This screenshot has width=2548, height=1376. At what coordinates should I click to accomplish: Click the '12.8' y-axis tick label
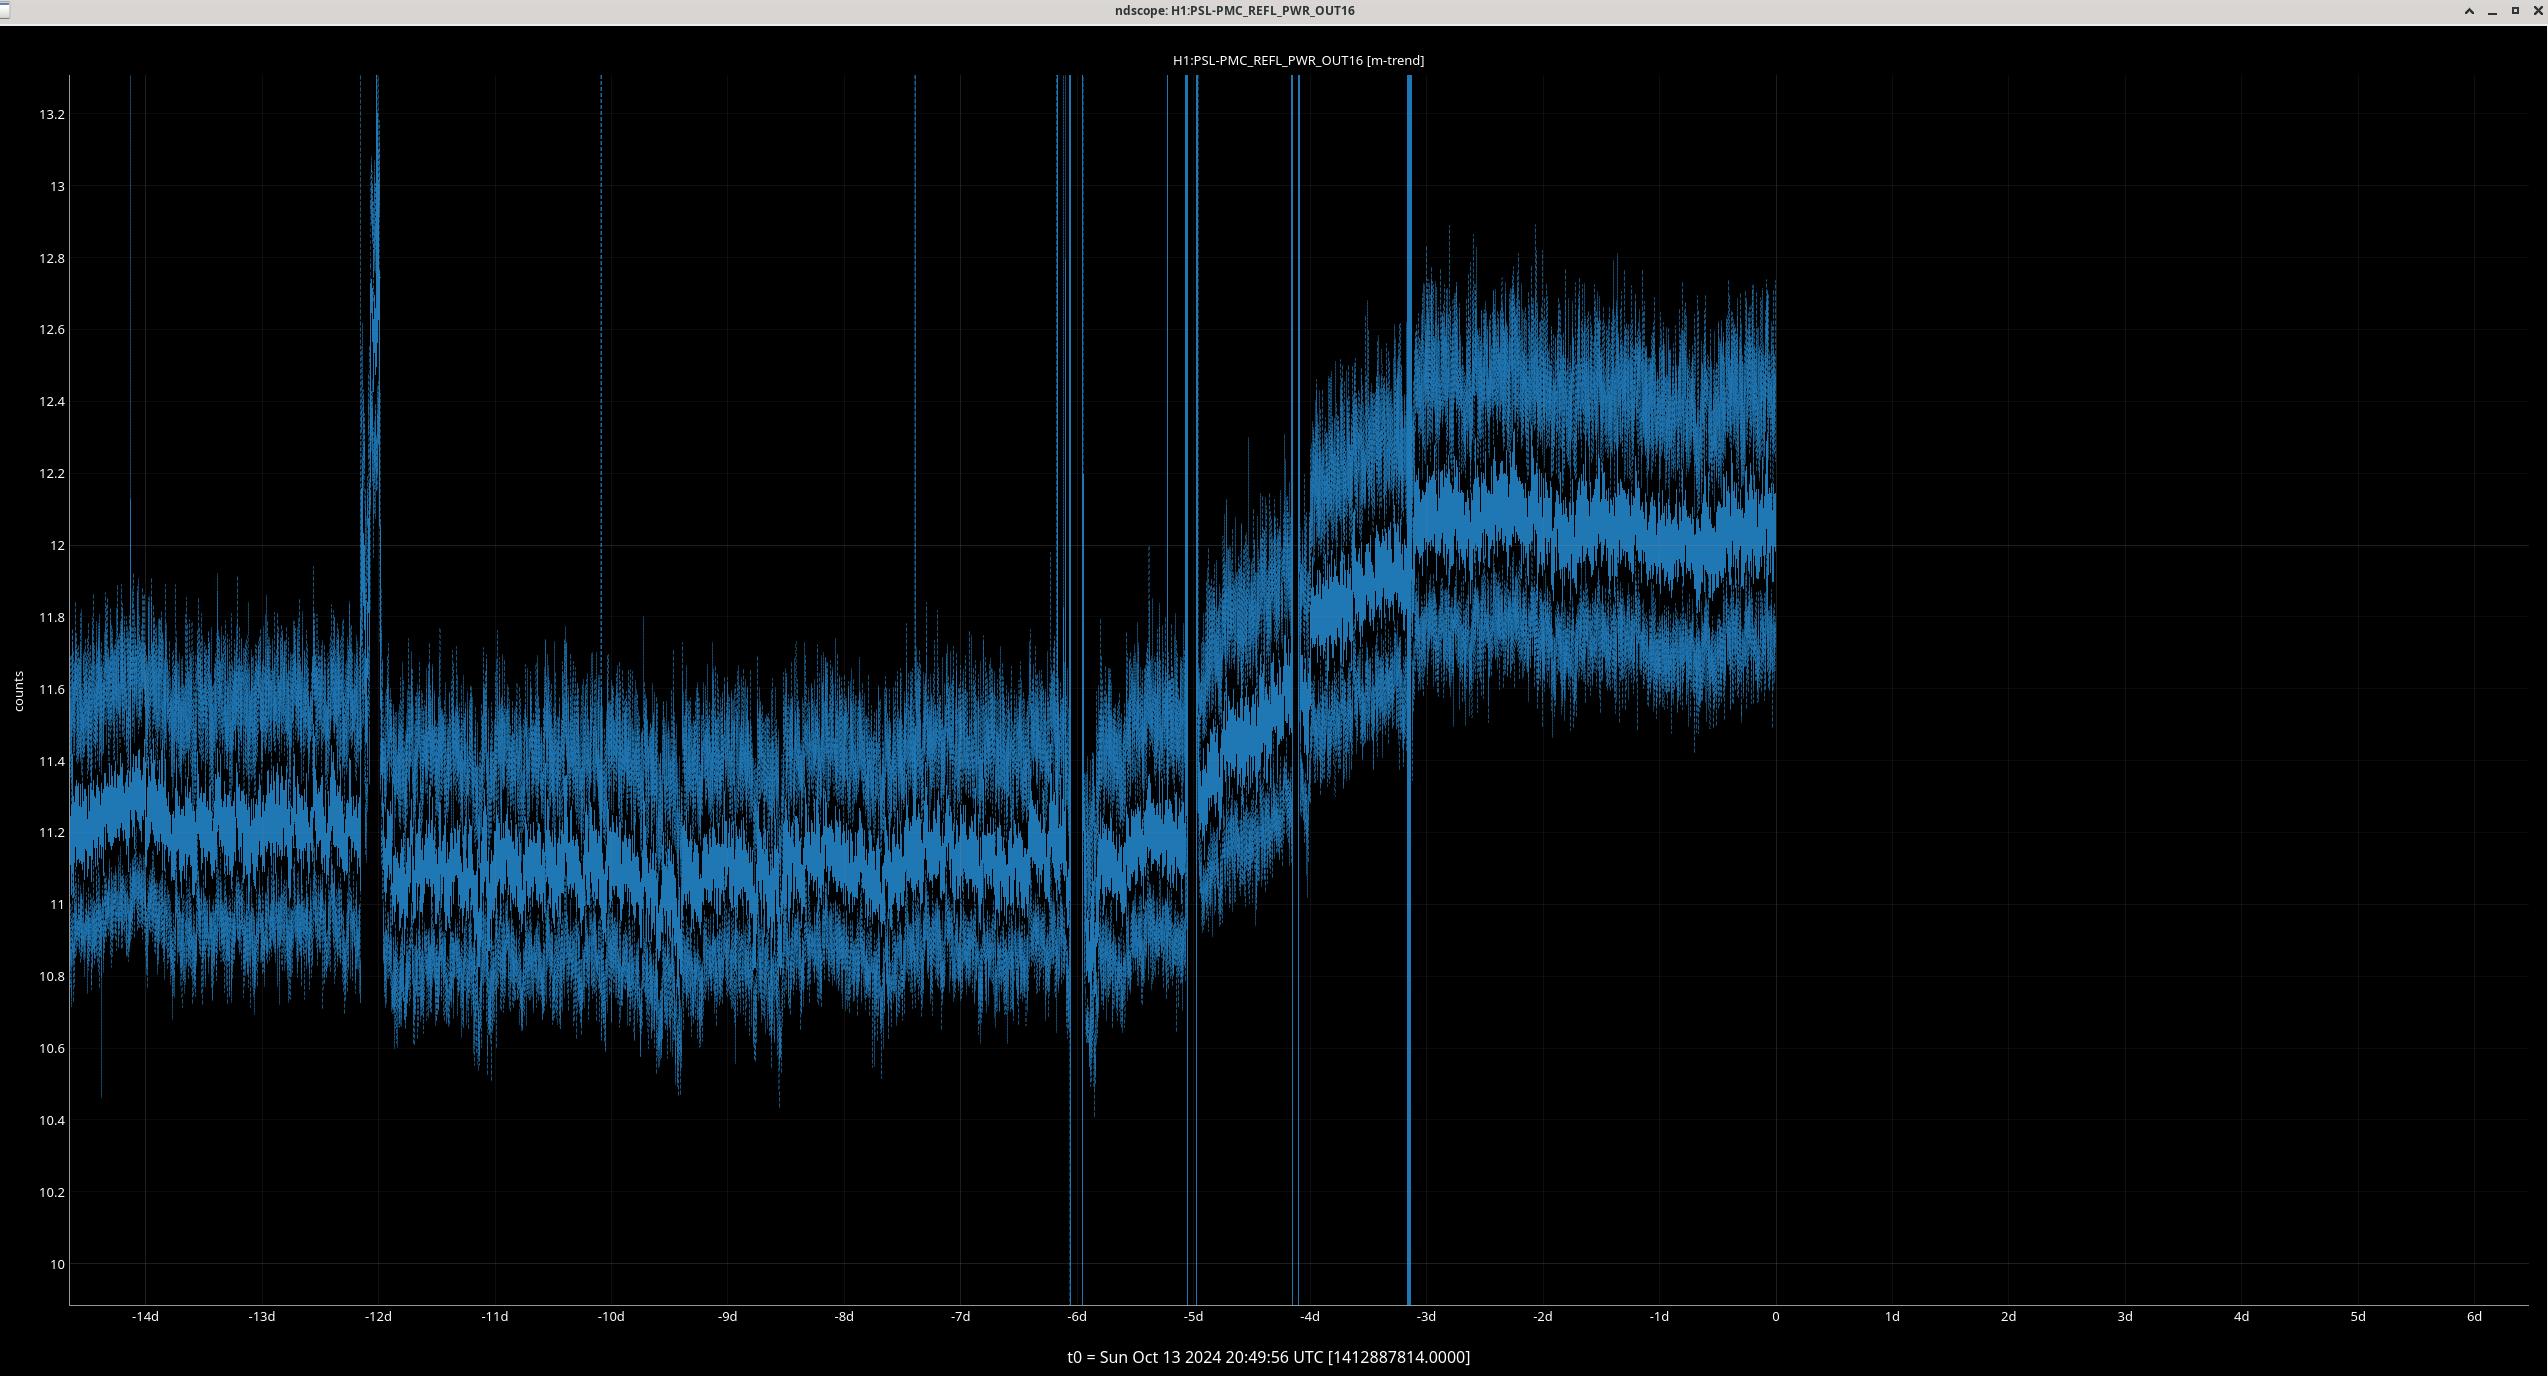52,259
